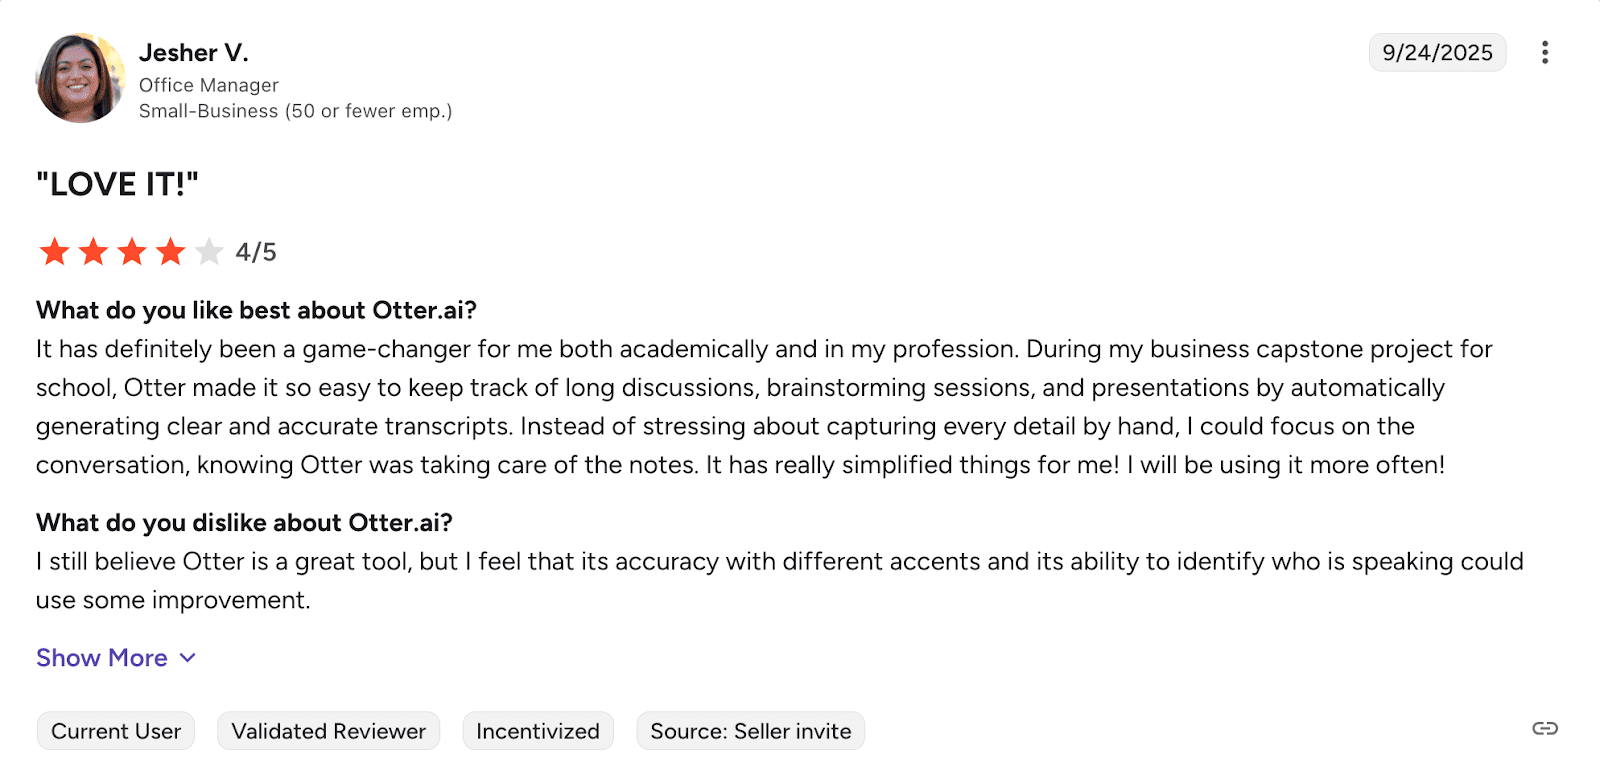Open the three-dot more options menu
This screenshot has height=775, width=1600.
click(1545, 52)
